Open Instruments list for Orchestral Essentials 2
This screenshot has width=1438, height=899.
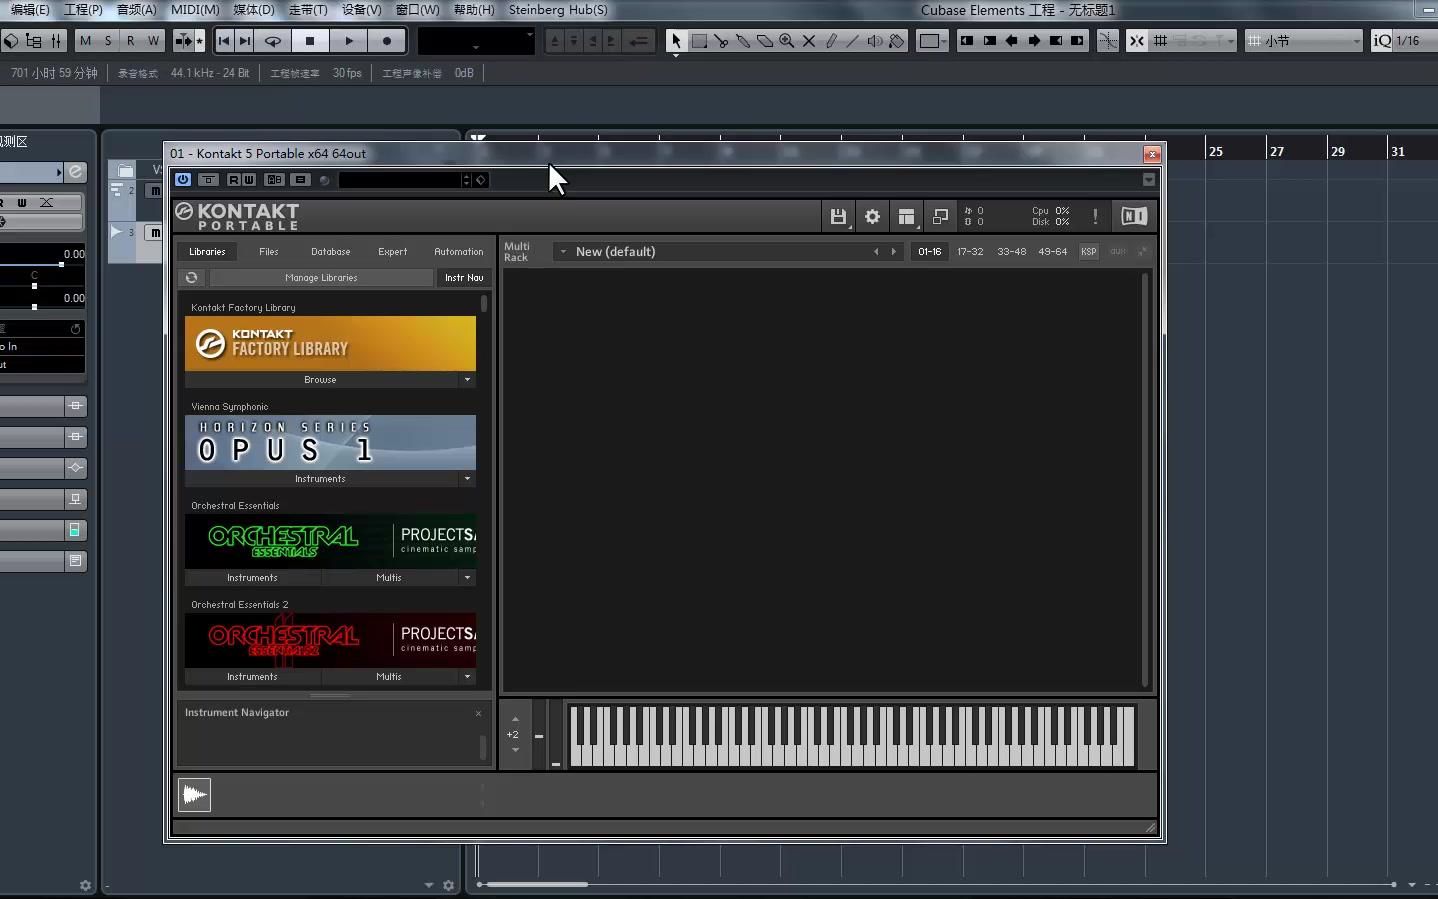(x=251, y=677)
